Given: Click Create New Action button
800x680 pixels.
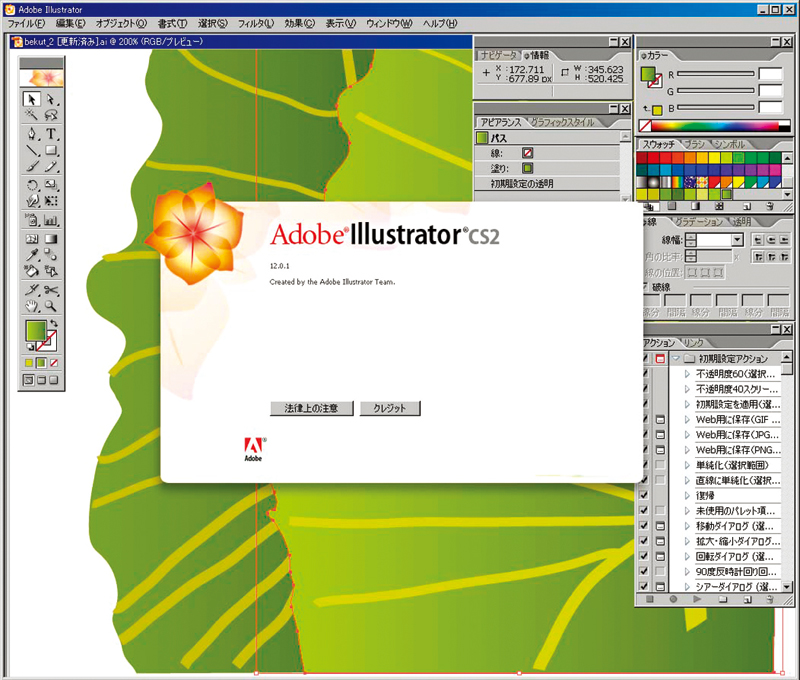Looking at the screenshot, I should click(747, 599).
